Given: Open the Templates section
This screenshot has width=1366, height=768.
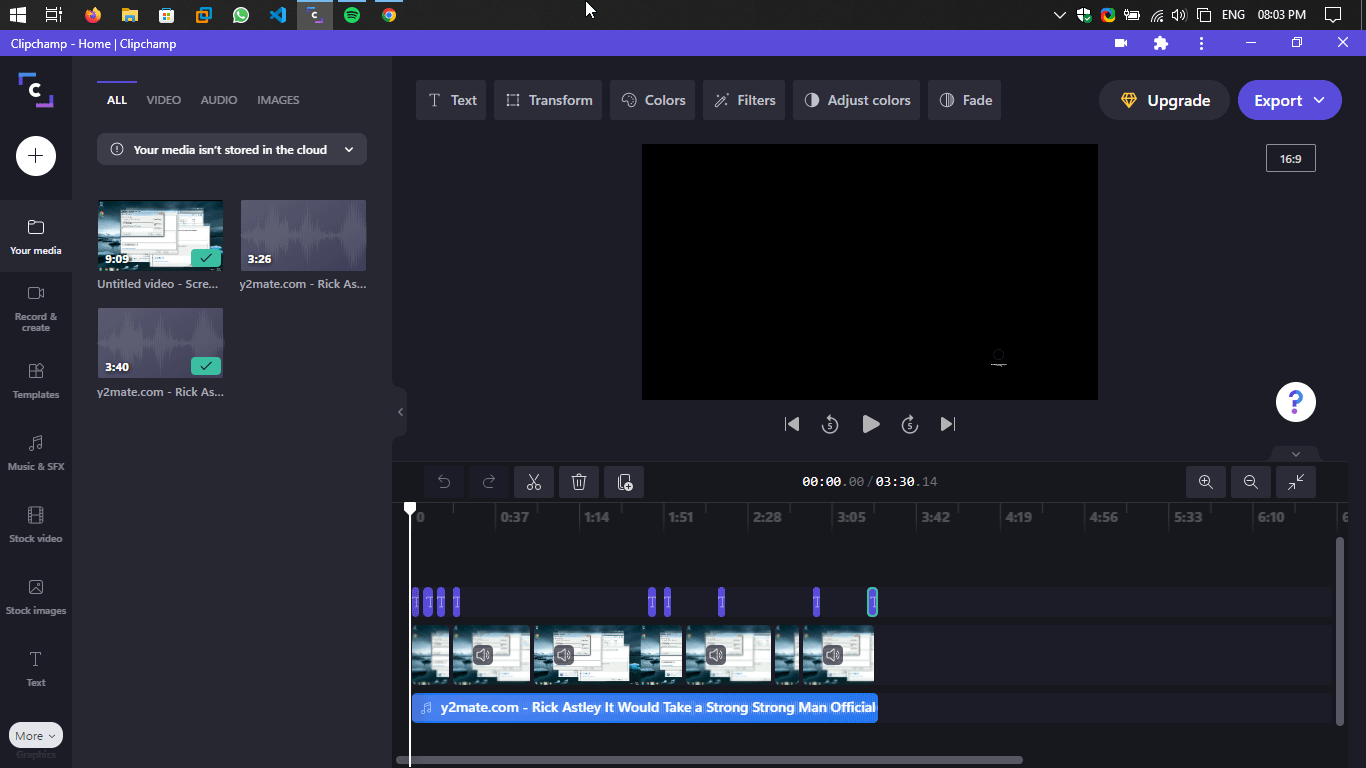Looking at the screenshot, I should (36, 381).
